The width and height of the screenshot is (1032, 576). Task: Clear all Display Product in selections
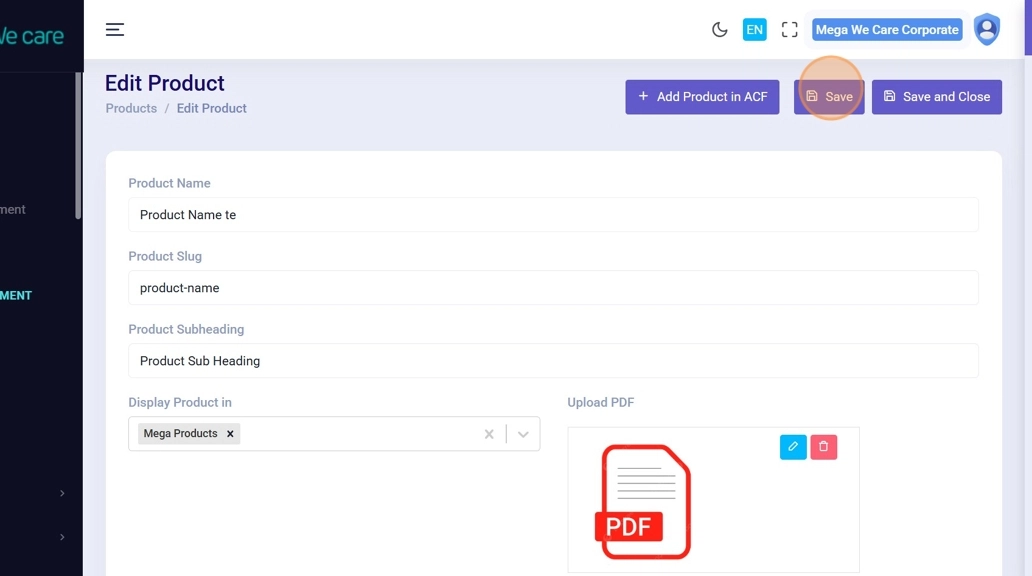[489, 434]
